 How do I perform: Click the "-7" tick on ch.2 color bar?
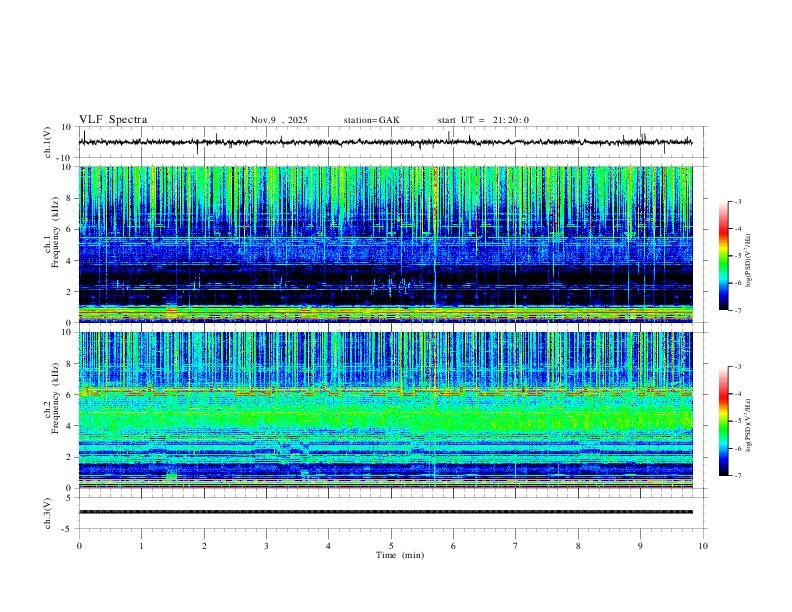click(x=737, y=476)
